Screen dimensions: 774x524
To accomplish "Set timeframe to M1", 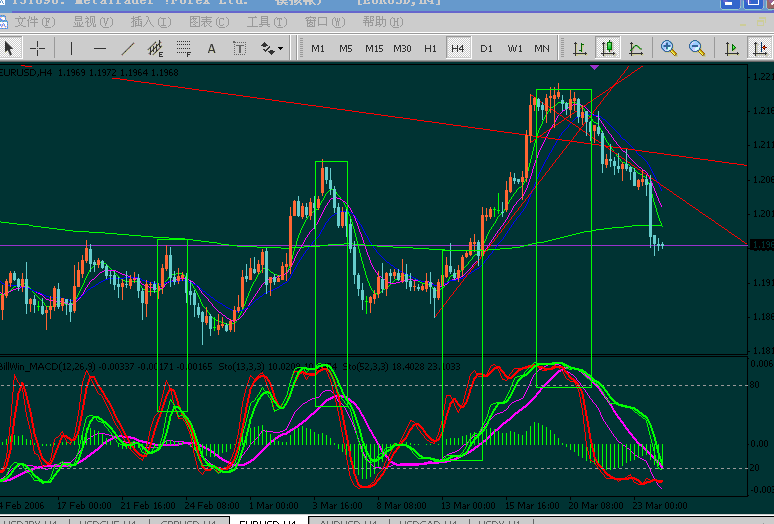I will (318, 48).
